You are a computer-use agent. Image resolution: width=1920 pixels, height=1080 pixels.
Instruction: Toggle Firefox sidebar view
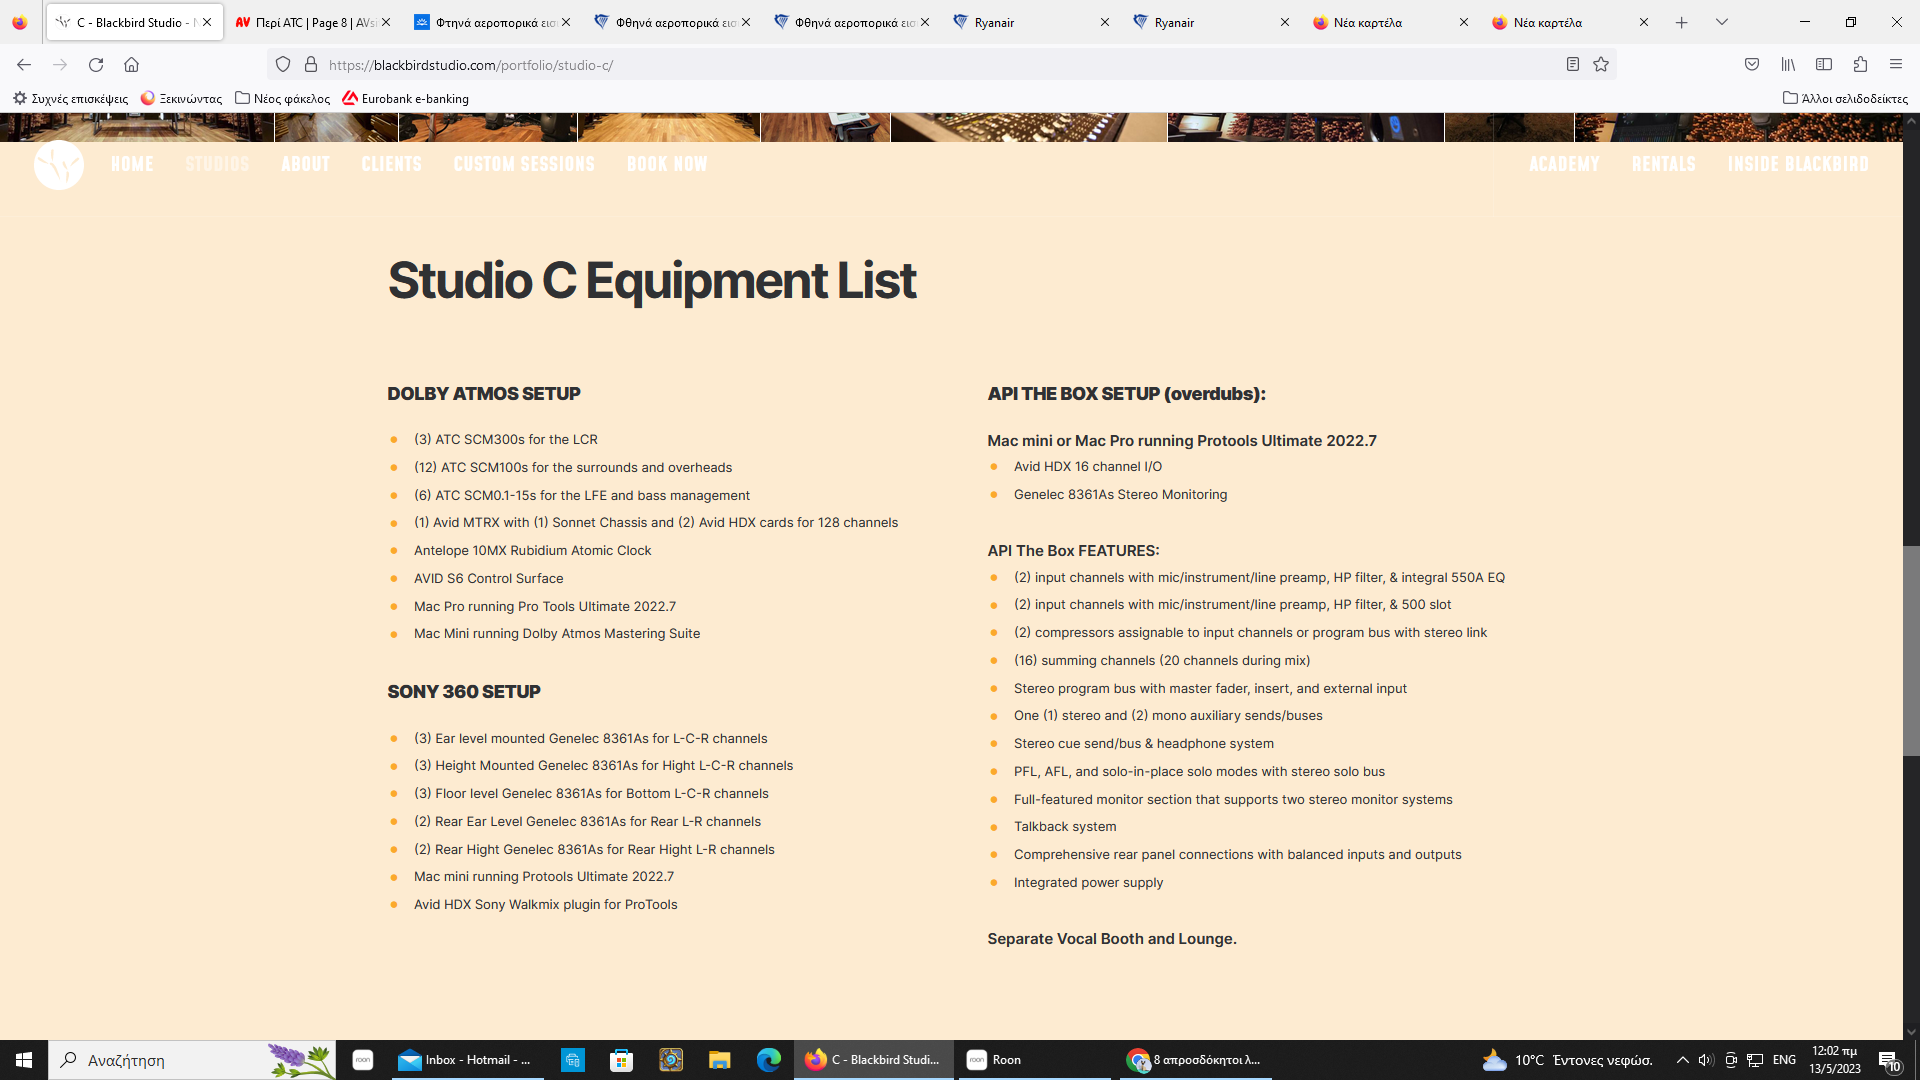click(x=1824, y=65)
